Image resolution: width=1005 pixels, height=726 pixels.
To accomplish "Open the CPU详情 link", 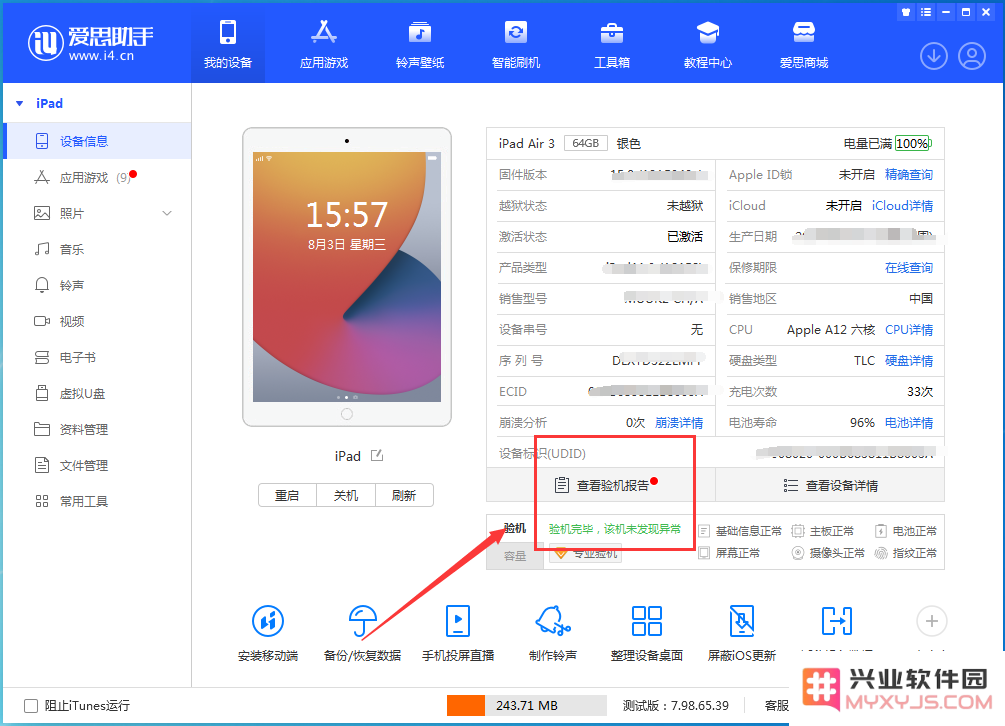I will click(x=909, y=329).
